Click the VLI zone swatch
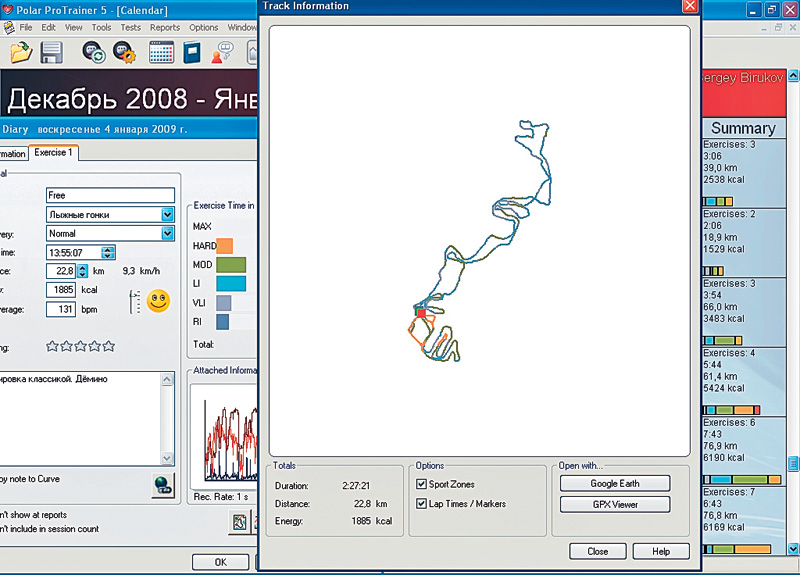Viewport: 800px width, 575px height. click(x=223, y=303)
